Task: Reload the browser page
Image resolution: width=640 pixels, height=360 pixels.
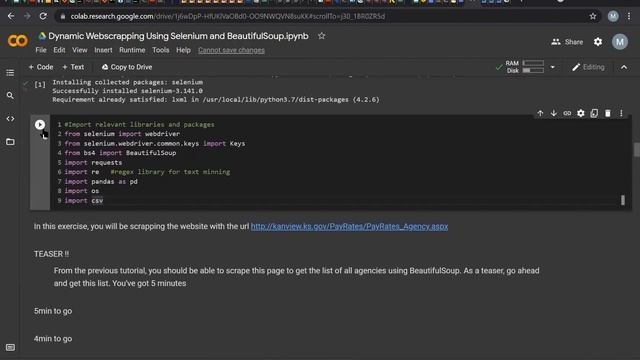Action: (x=43, y=16)
